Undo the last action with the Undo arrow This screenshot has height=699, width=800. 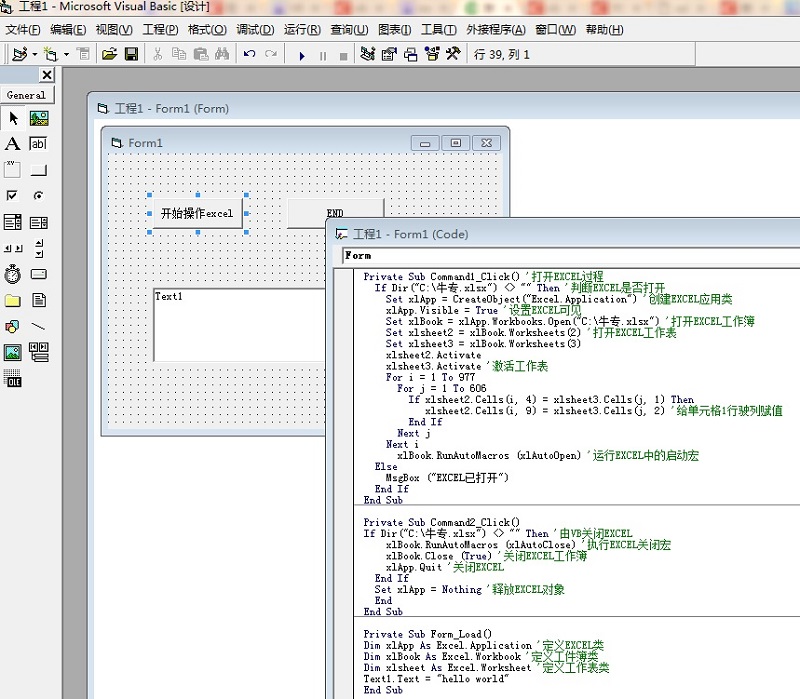tap(249, 54)
